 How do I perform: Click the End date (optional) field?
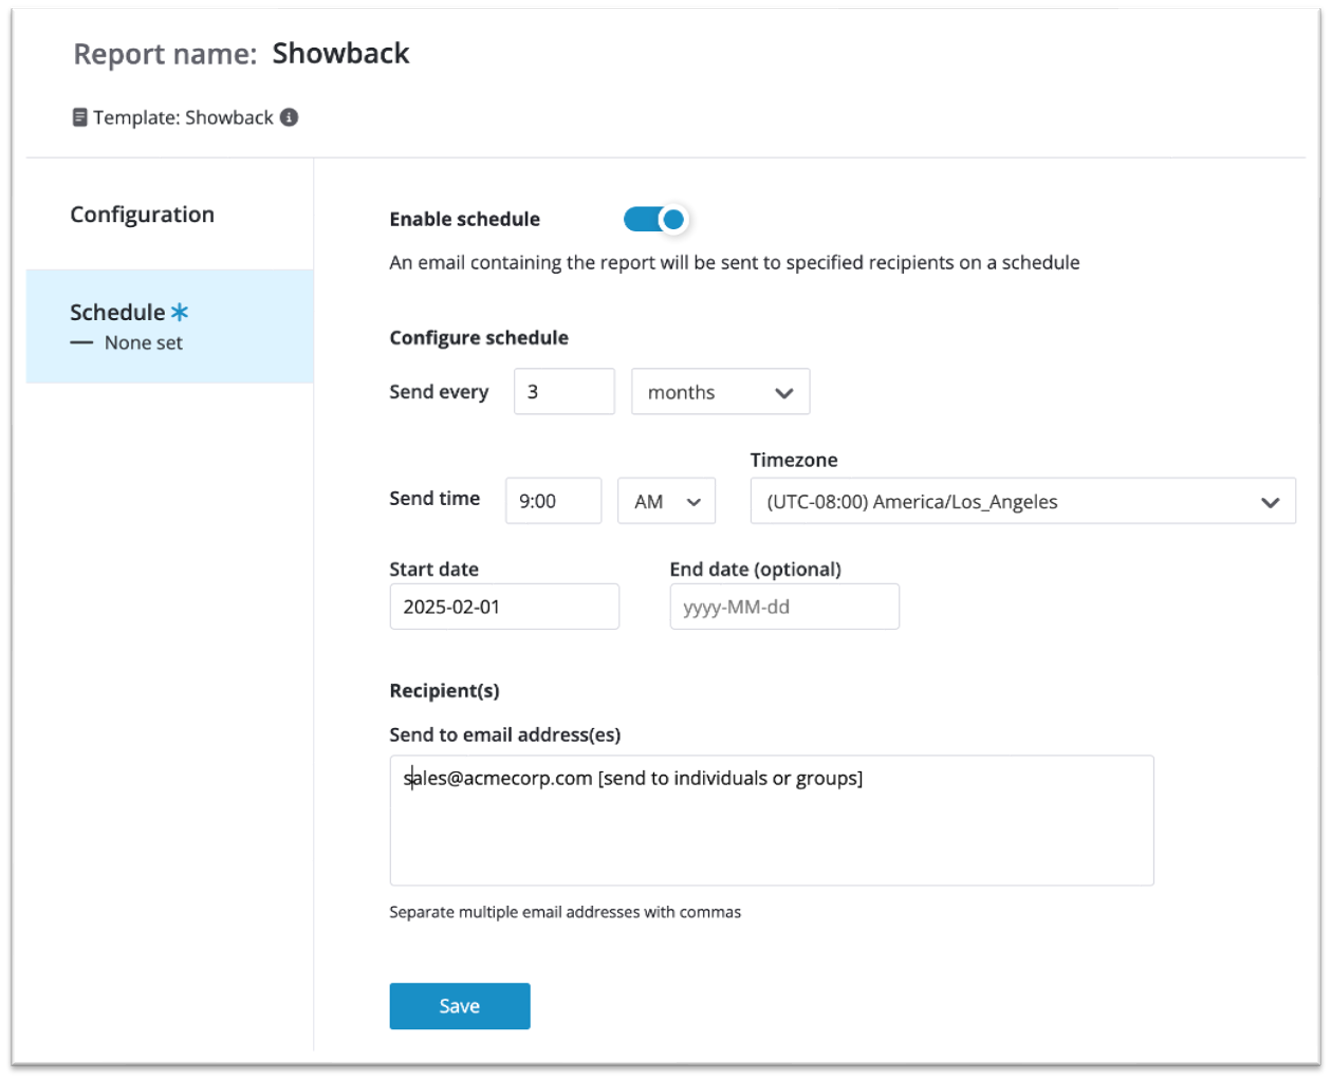(x=784, y=607)
